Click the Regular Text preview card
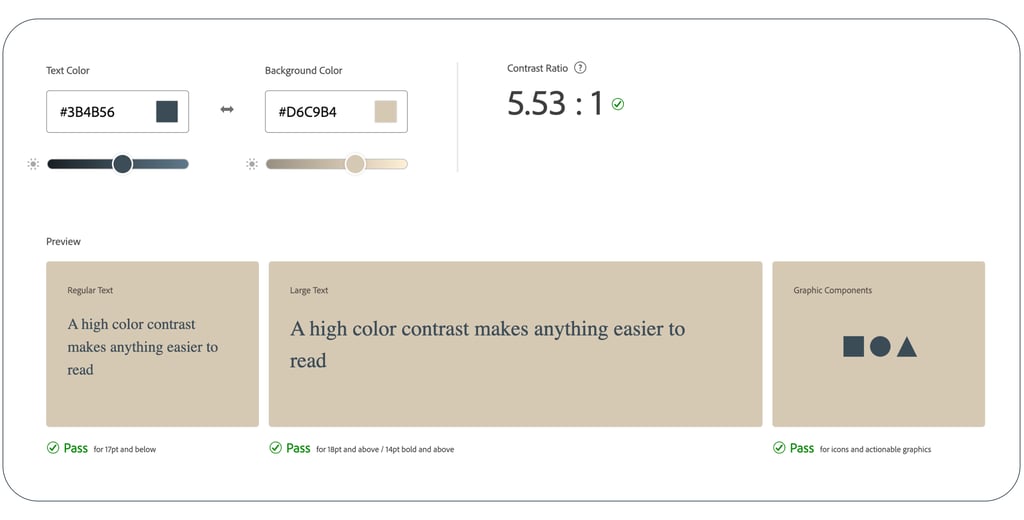Viewport: 1024px width, 520px height. 152,390
